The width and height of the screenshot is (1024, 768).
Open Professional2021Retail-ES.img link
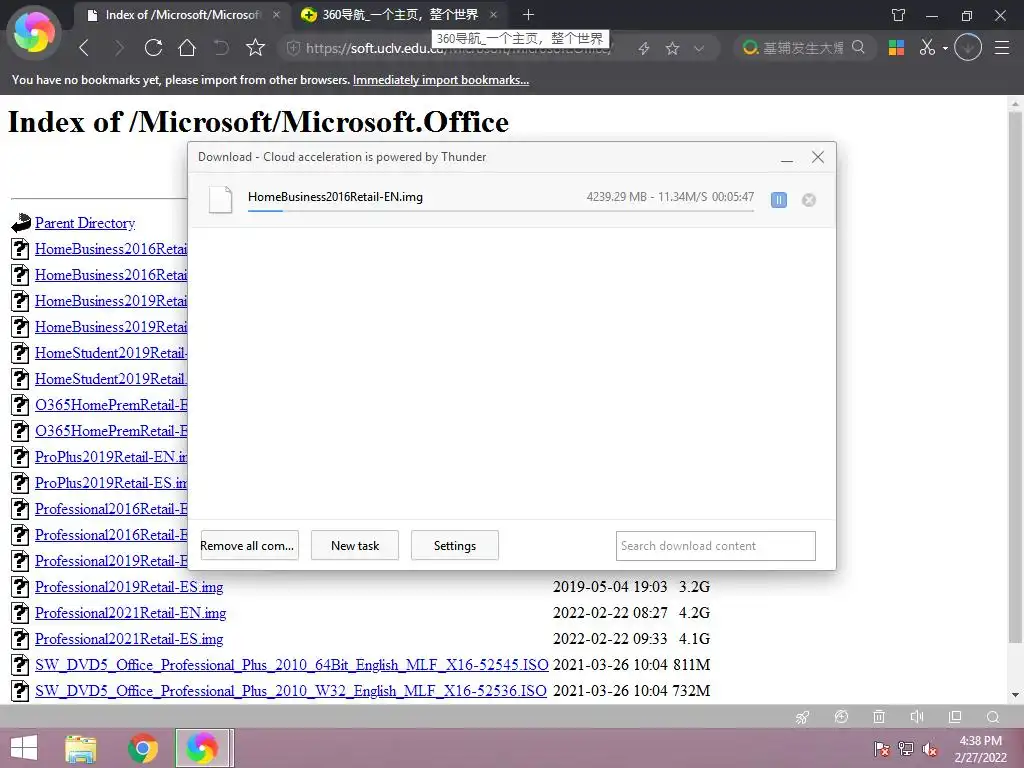pos(129,639)
